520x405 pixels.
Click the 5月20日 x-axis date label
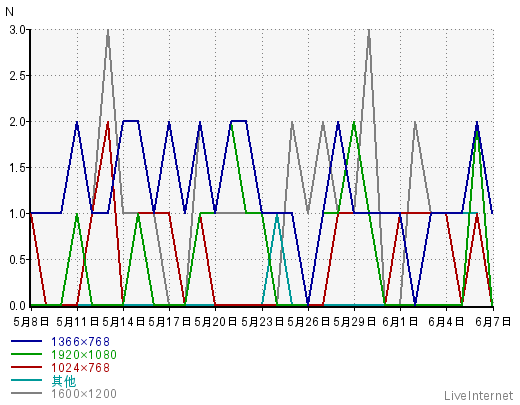click(215, 322)
